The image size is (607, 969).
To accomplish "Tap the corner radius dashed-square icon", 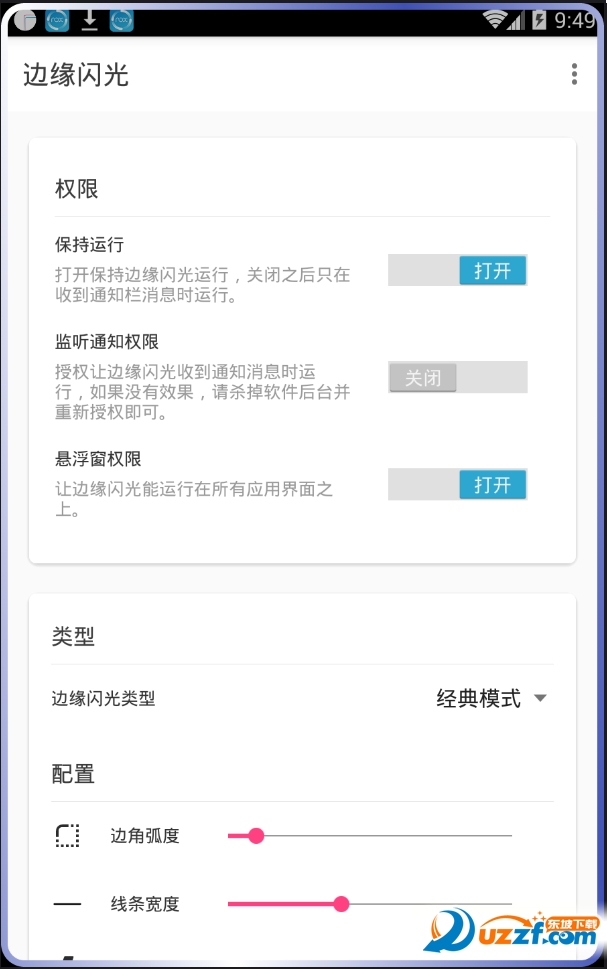I will (67, 835).
